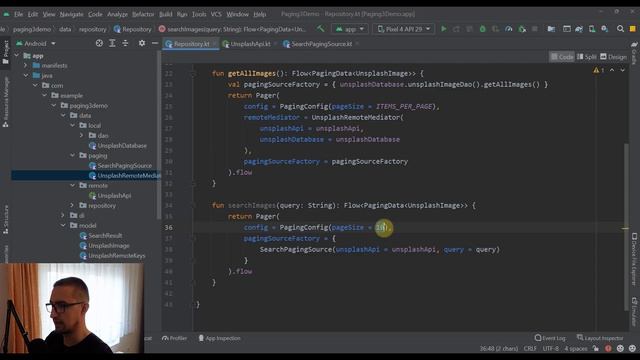Switch editor to Split view
This screenshot has height=360, width=640.
pyautogui.click(x=587, y=57)
